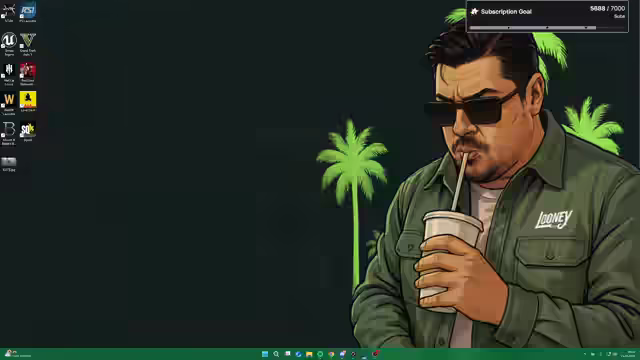Open File Explorer from the taskbar
640x360 pixels.
pos(309,354)
